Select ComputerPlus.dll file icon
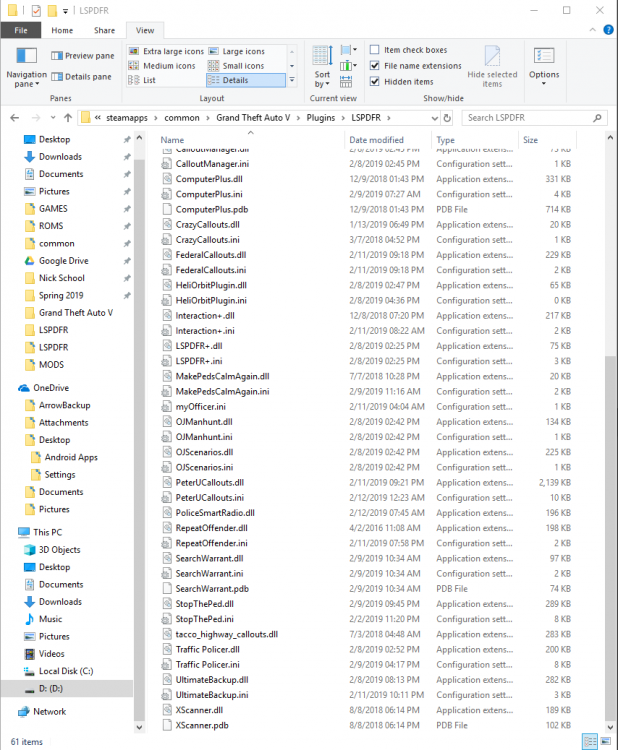 point(166,179)
